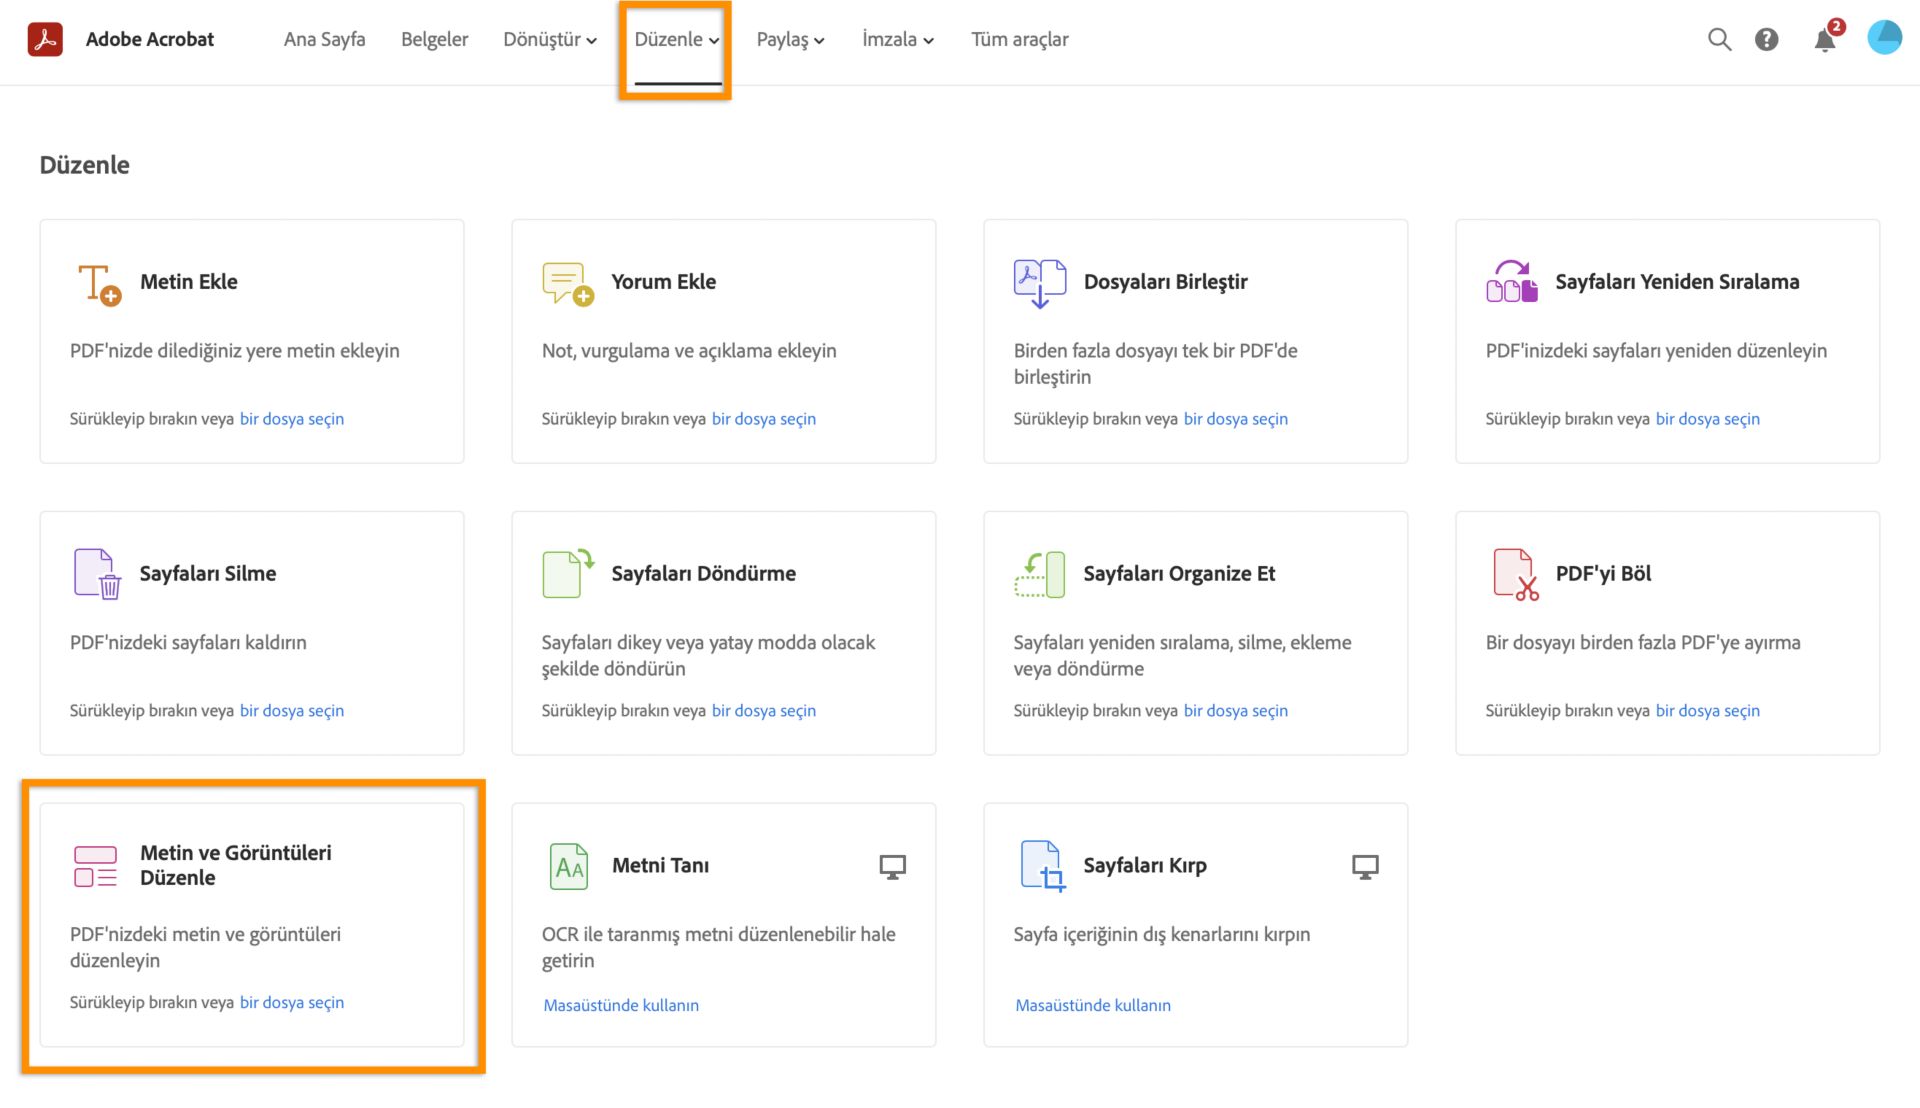Click the Sayfaları Yeniden Sıralama icon
Screen dimensions: 1920x1108
pyautogui.click(x=1511, y=282)
